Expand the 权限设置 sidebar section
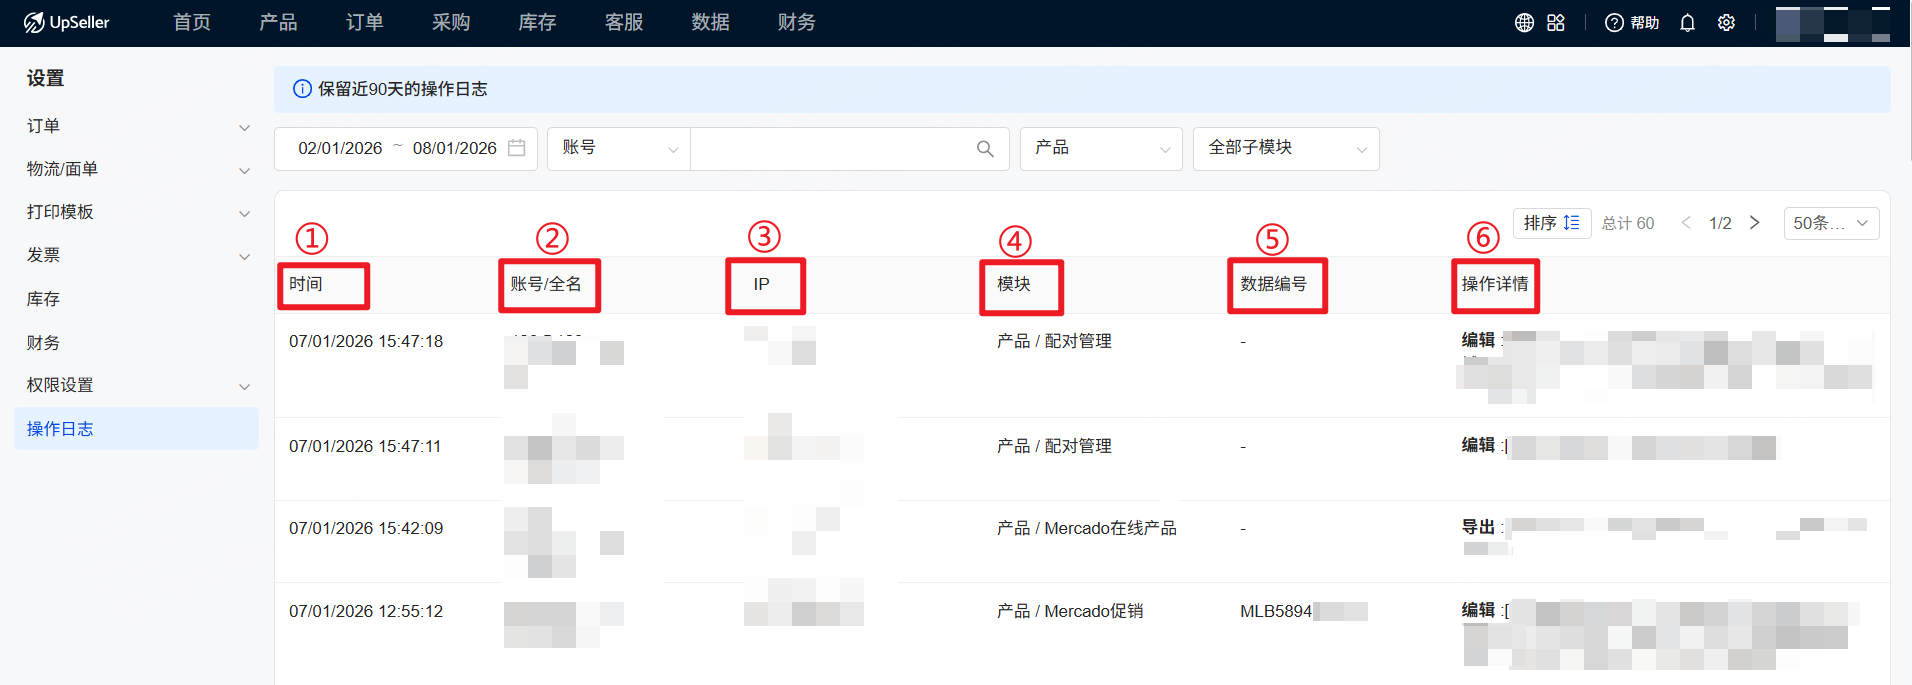The image size is (1912, 685). (x=244, y=386)
